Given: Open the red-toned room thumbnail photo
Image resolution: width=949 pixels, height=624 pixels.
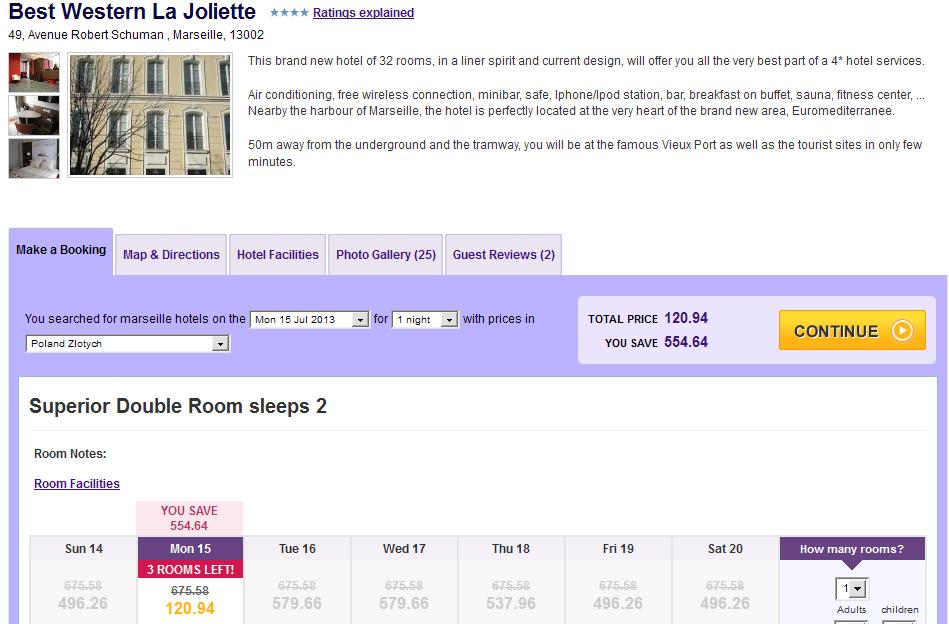Looking at the screenshot, I should pyautogui.click(x=34, y=72).
